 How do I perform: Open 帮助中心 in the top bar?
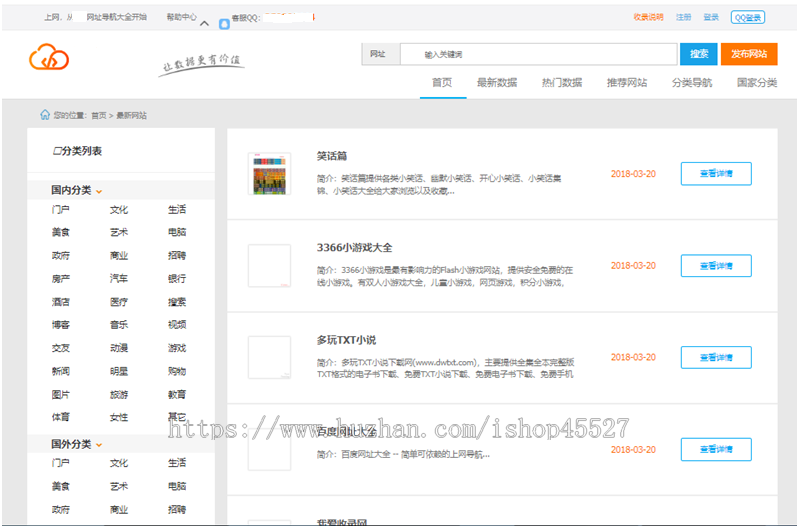[x=181, y=17]
